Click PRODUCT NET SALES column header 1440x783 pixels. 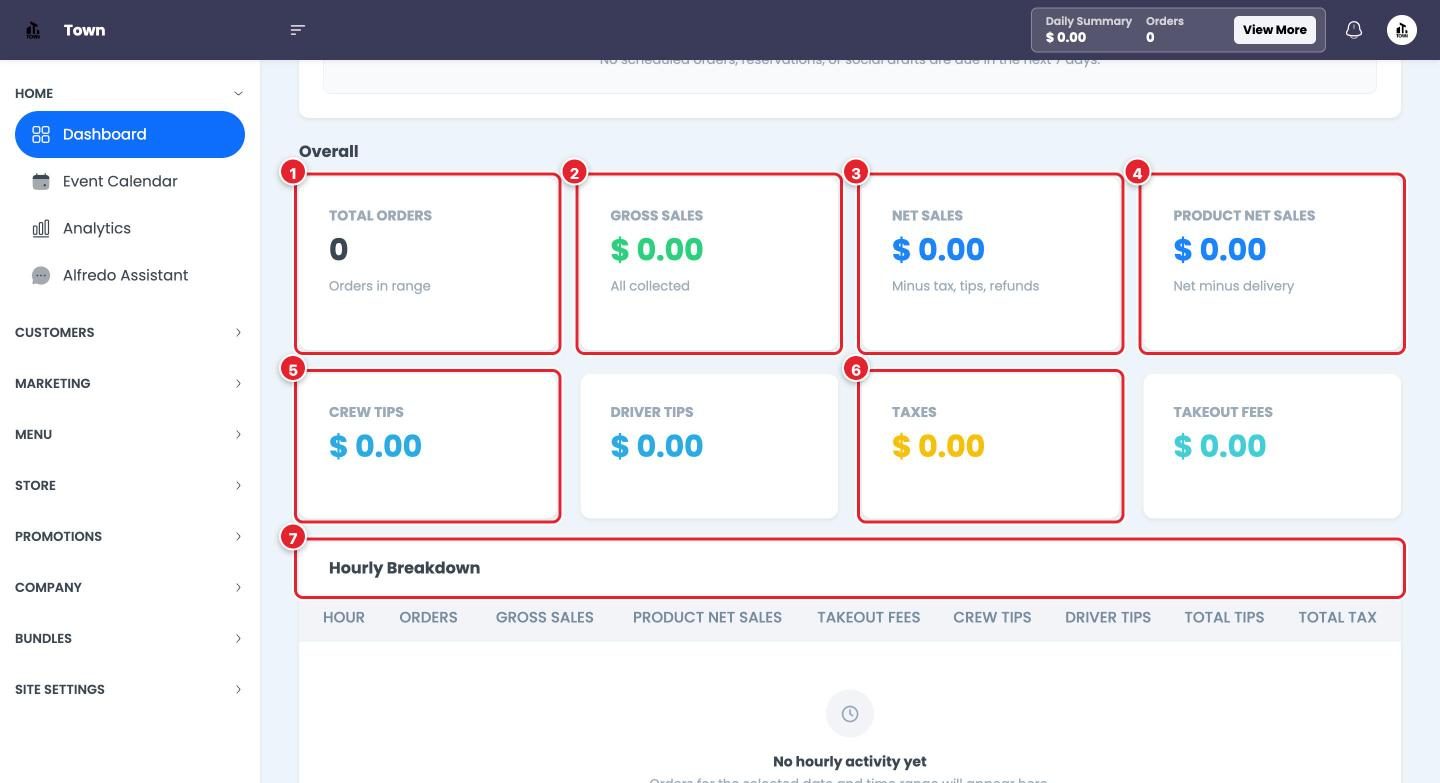coord(707,617)
